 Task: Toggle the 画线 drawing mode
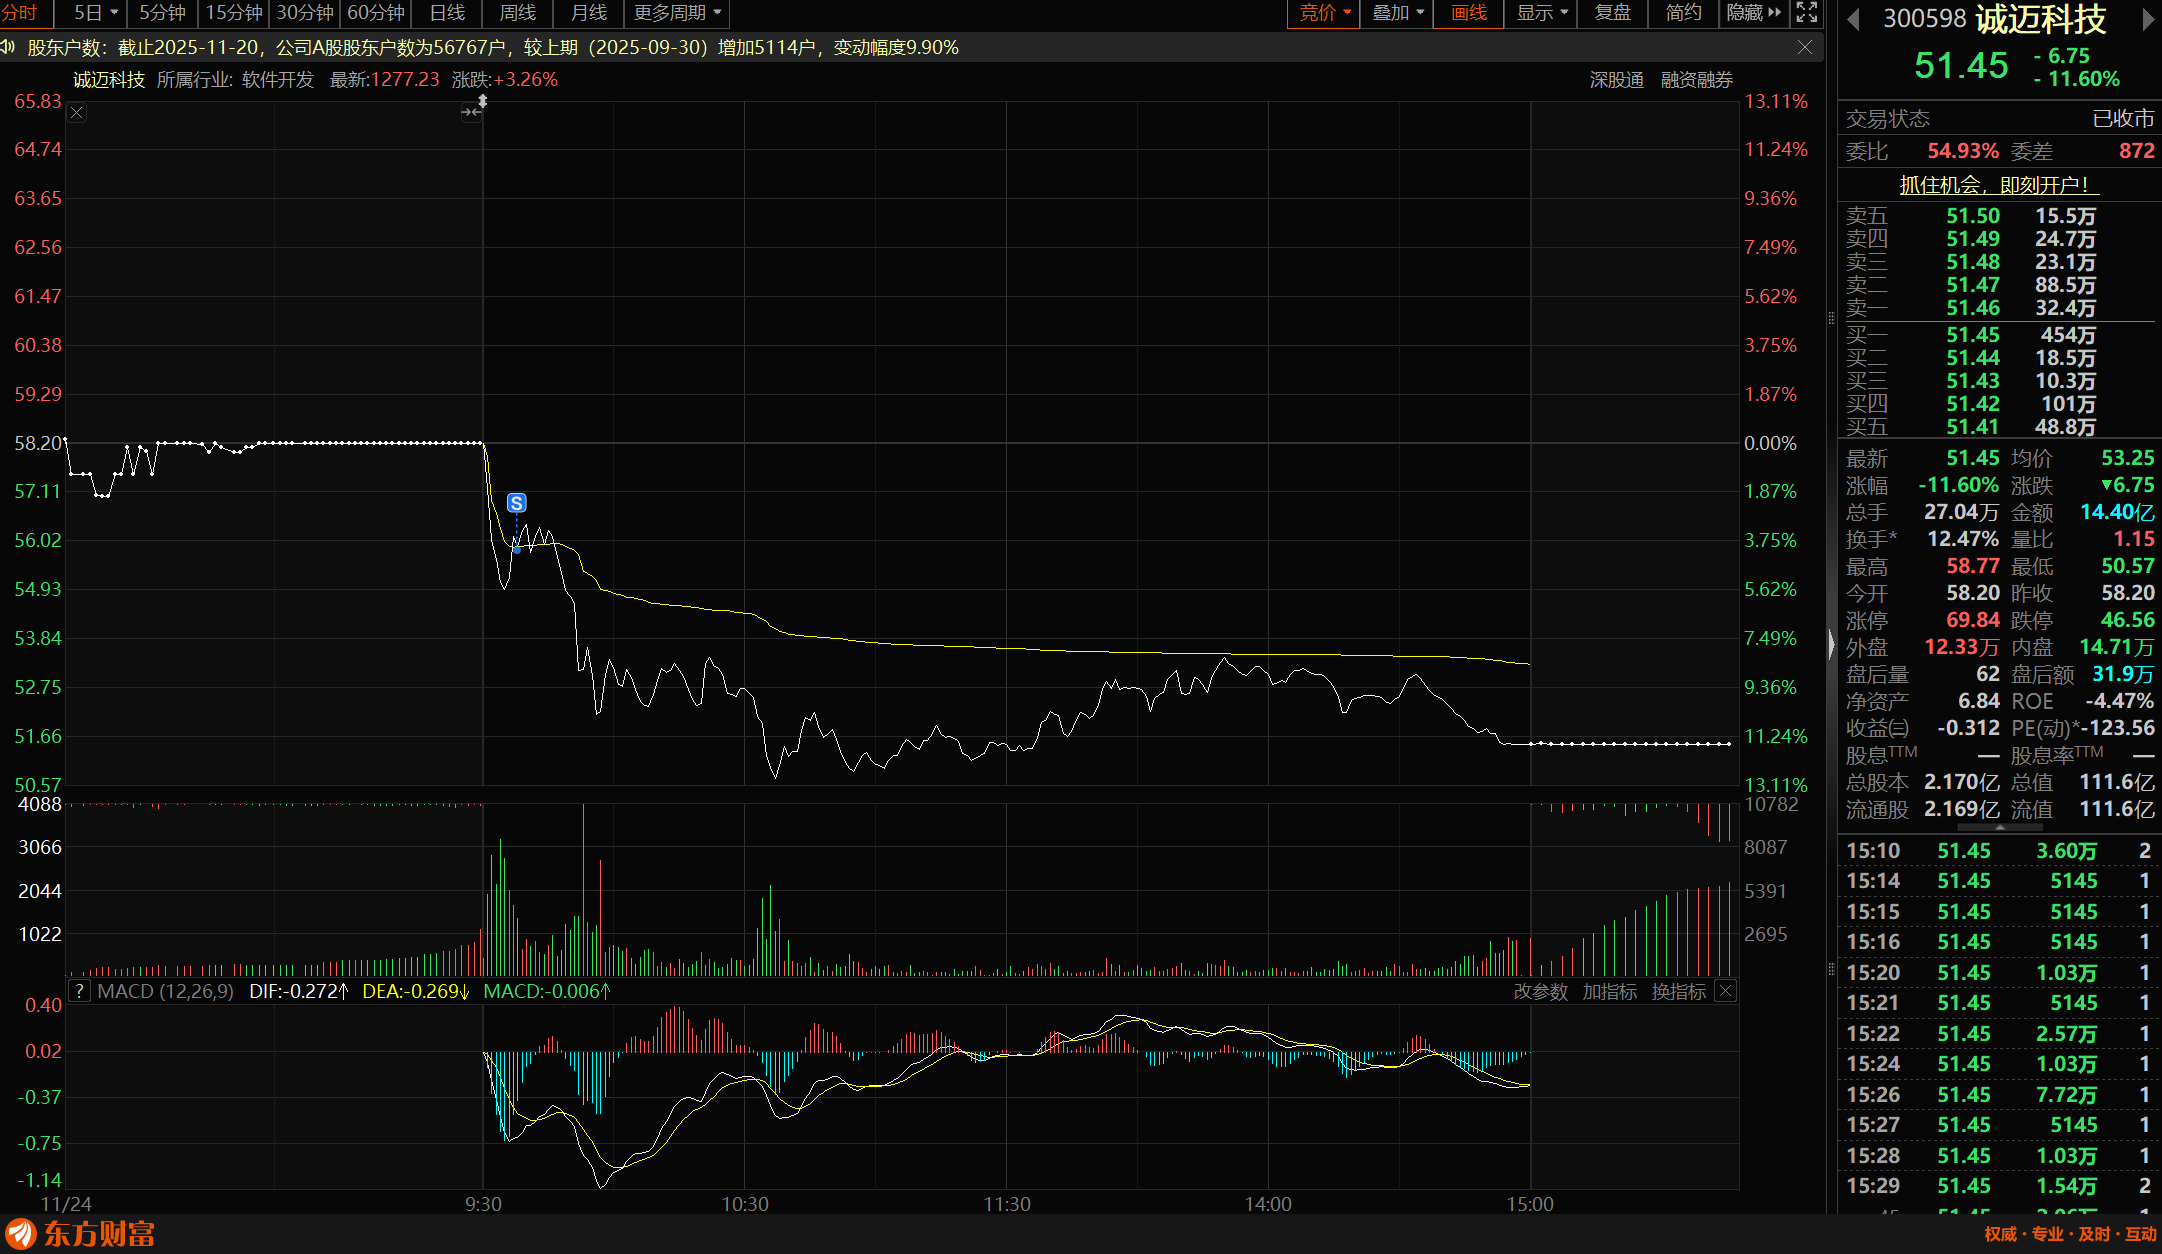pos(1468,13)
